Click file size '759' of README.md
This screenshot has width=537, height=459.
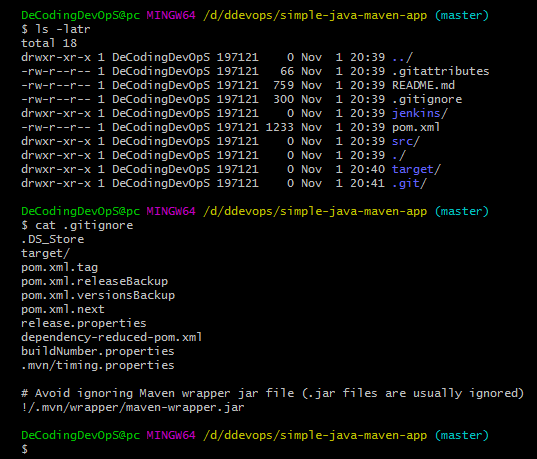[x=283, y=85]
